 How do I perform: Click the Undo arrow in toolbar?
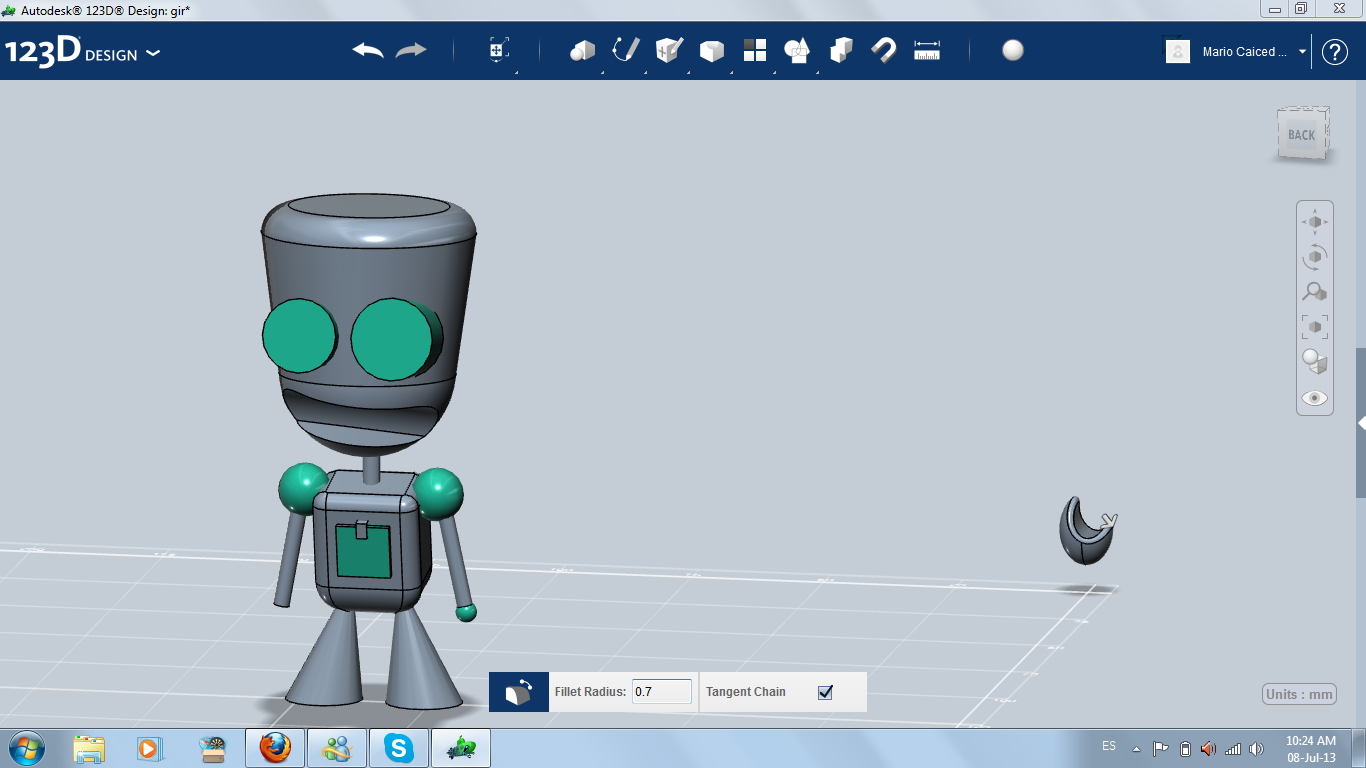[368, 50]
